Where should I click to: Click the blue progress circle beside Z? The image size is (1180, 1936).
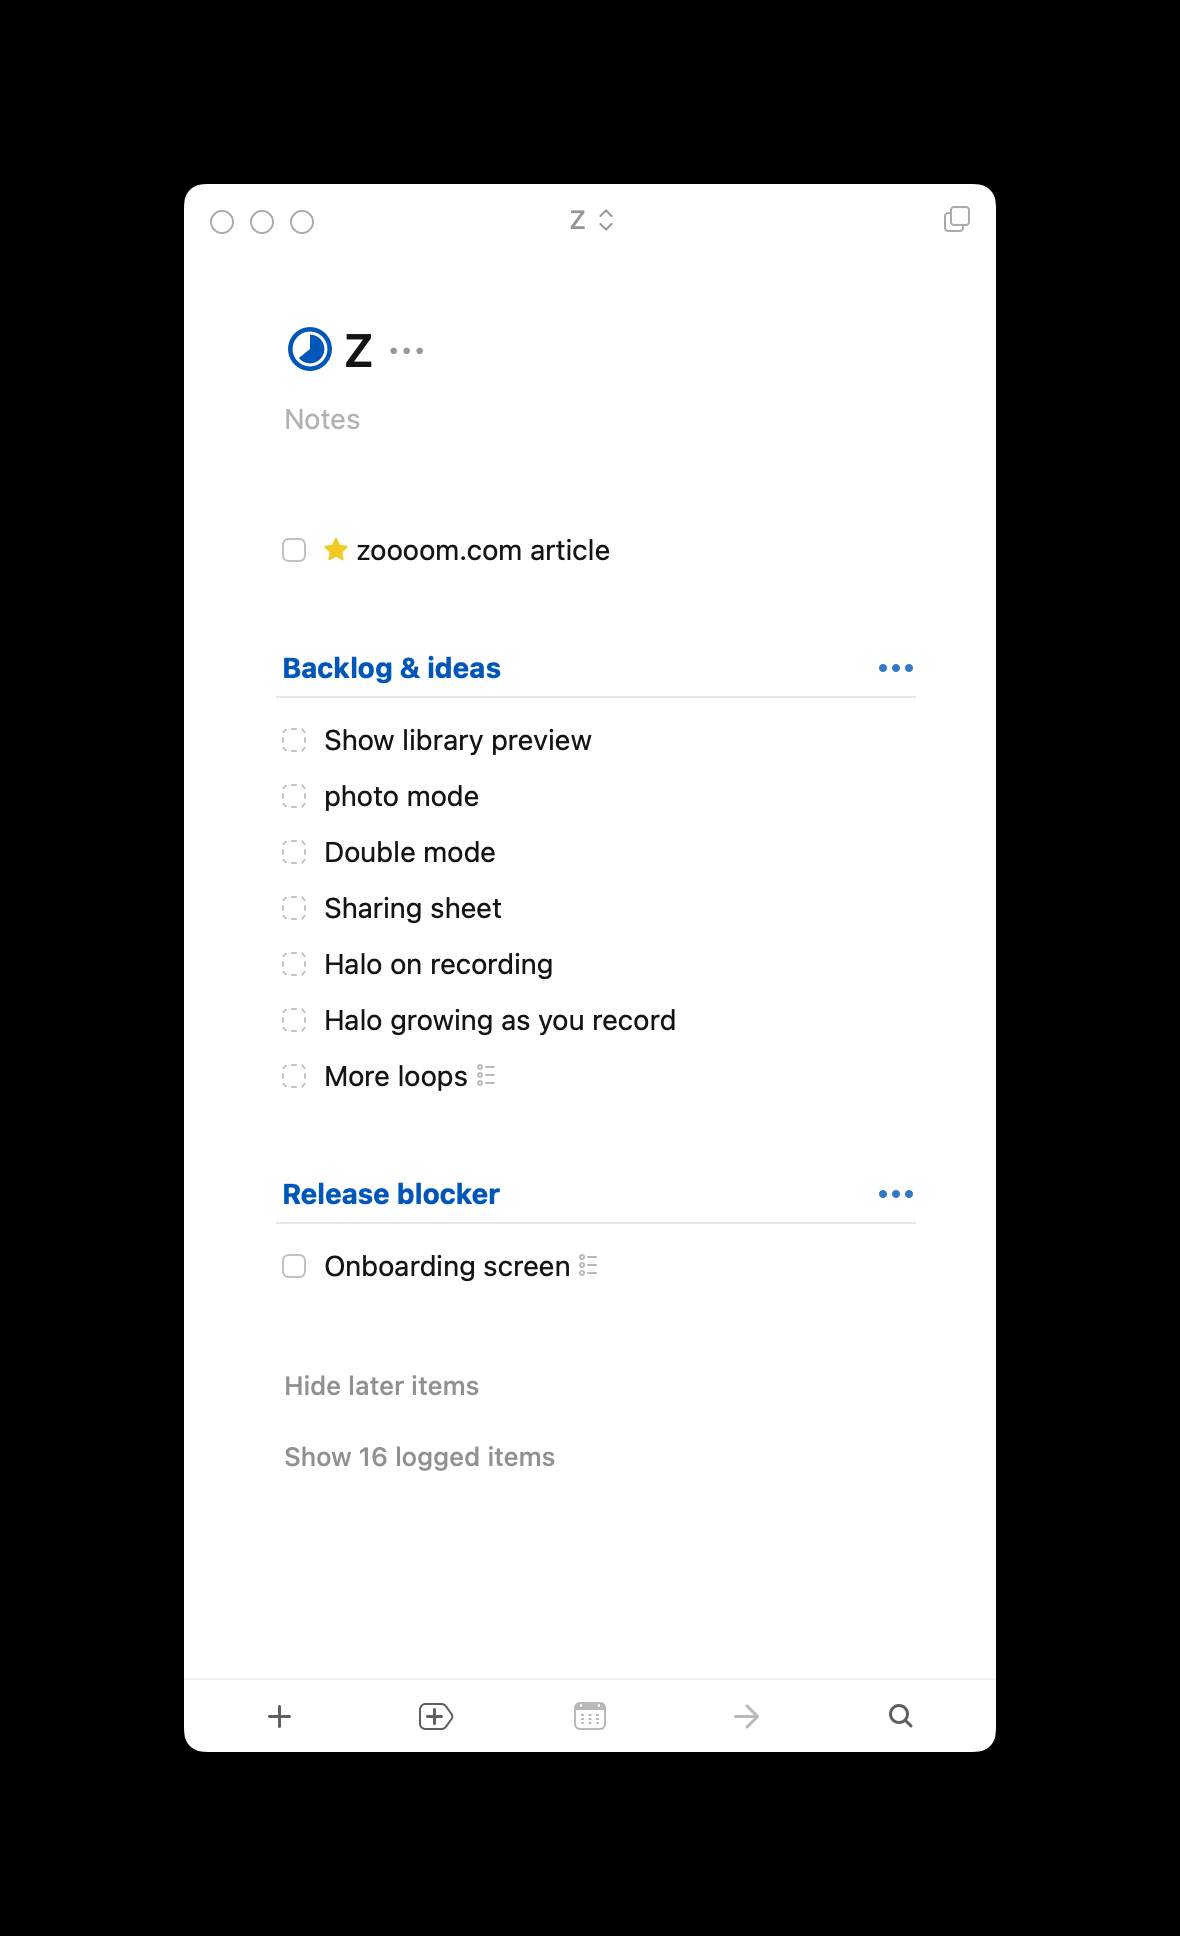click(310, 349)
